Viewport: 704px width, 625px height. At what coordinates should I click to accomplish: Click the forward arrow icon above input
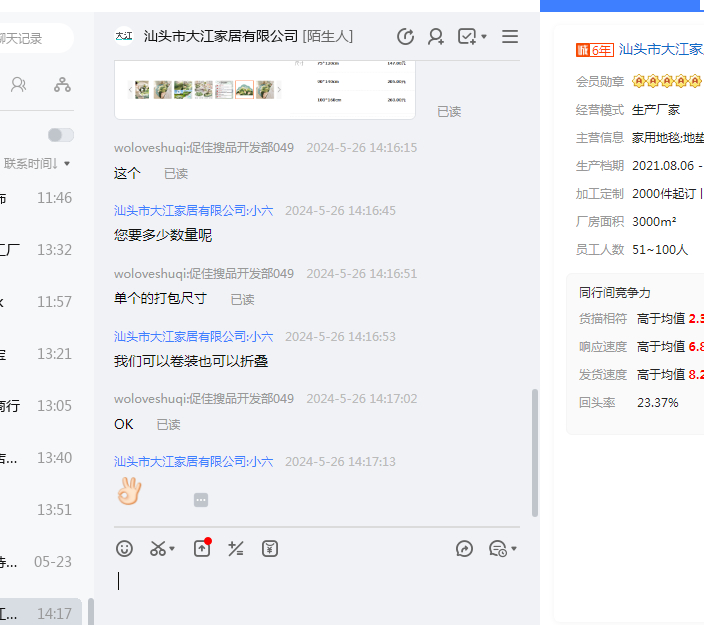(464, 548)
